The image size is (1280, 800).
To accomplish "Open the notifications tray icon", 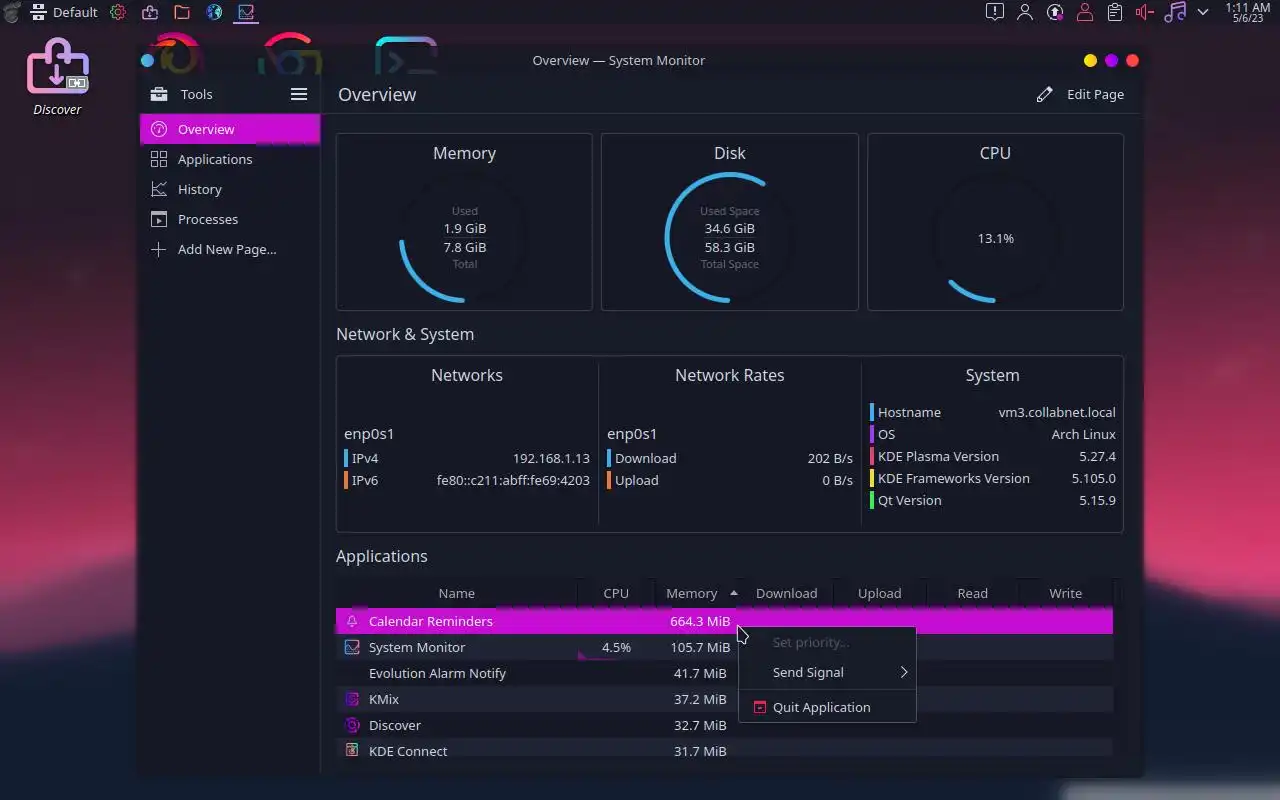I will tap(994, 12).
